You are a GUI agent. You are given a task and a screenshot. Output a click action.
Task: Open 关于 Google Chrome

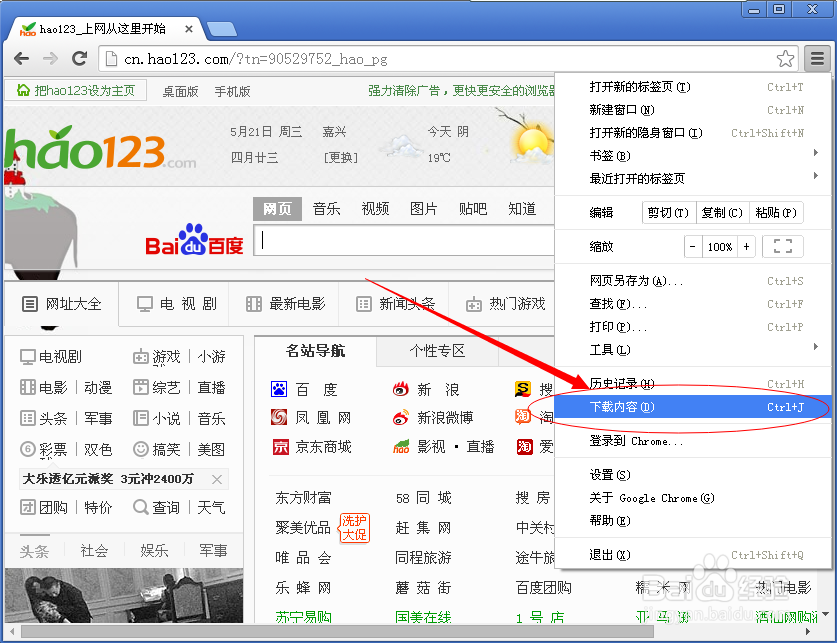tap(692, 498)
